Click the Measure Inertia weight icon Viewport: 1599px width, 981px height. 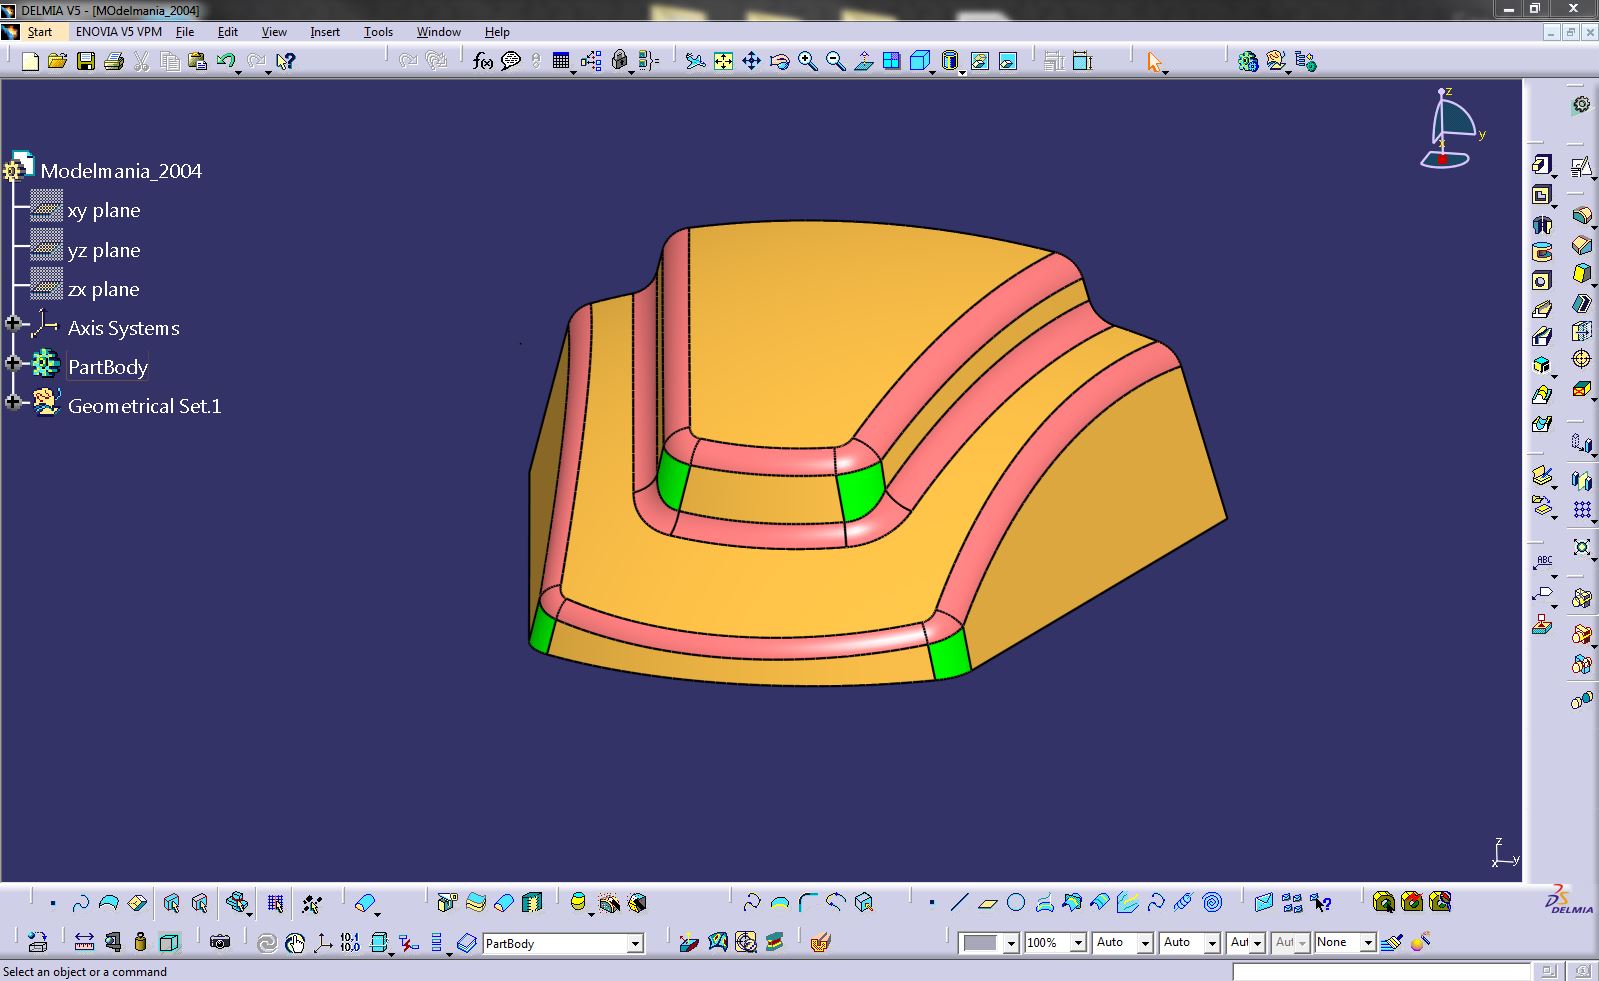pyautogui.click(x=140, y=942)
